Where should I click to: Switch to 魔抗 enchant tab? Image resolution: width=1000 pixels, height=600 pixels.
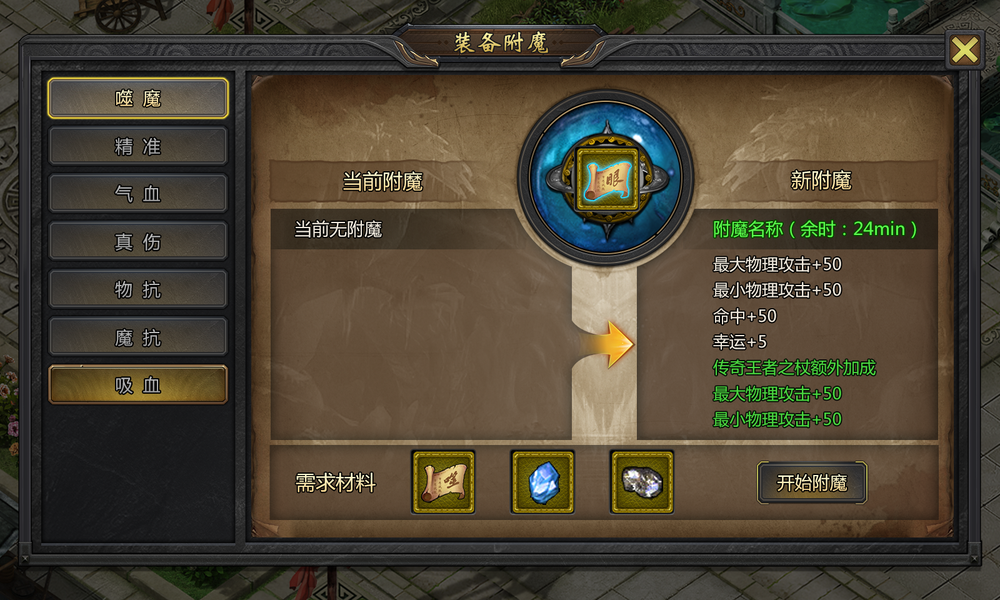(138, 337)
